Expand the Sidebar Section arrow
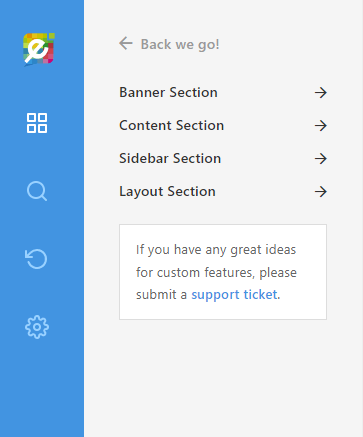 point(321,159)
